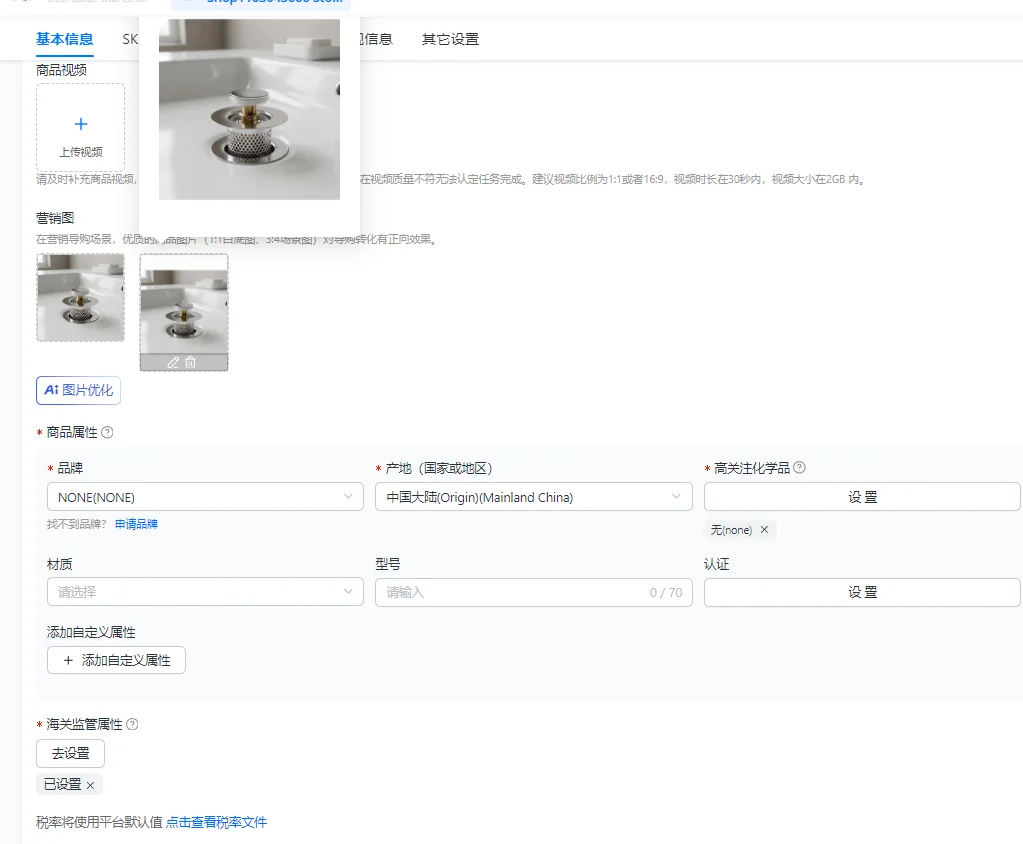Edit the second marketing image with pencil icon

pos(173,362)
